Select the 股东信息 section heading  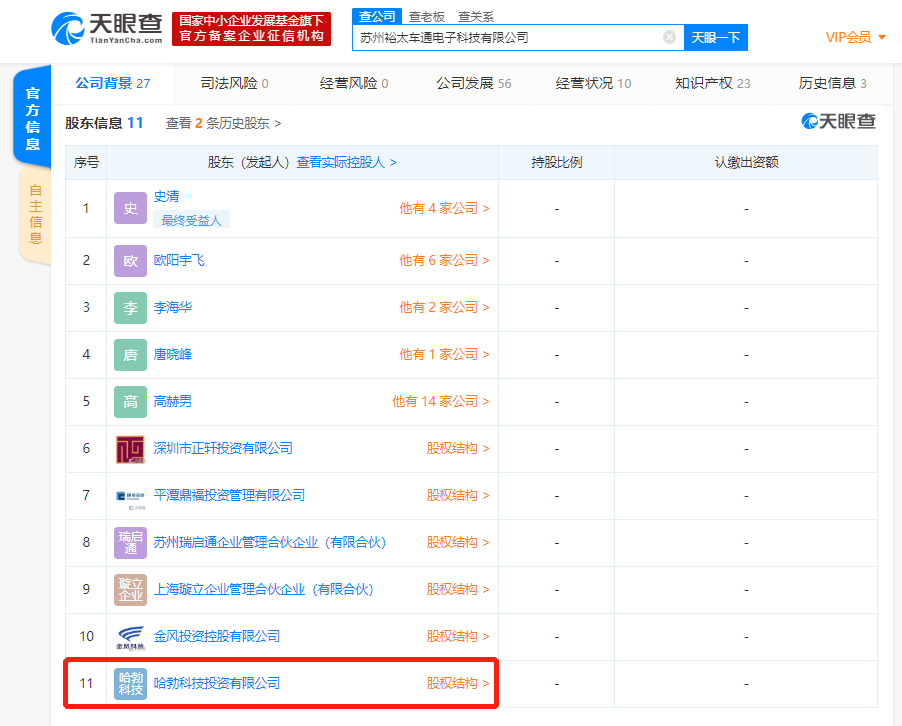click(104, 123)
